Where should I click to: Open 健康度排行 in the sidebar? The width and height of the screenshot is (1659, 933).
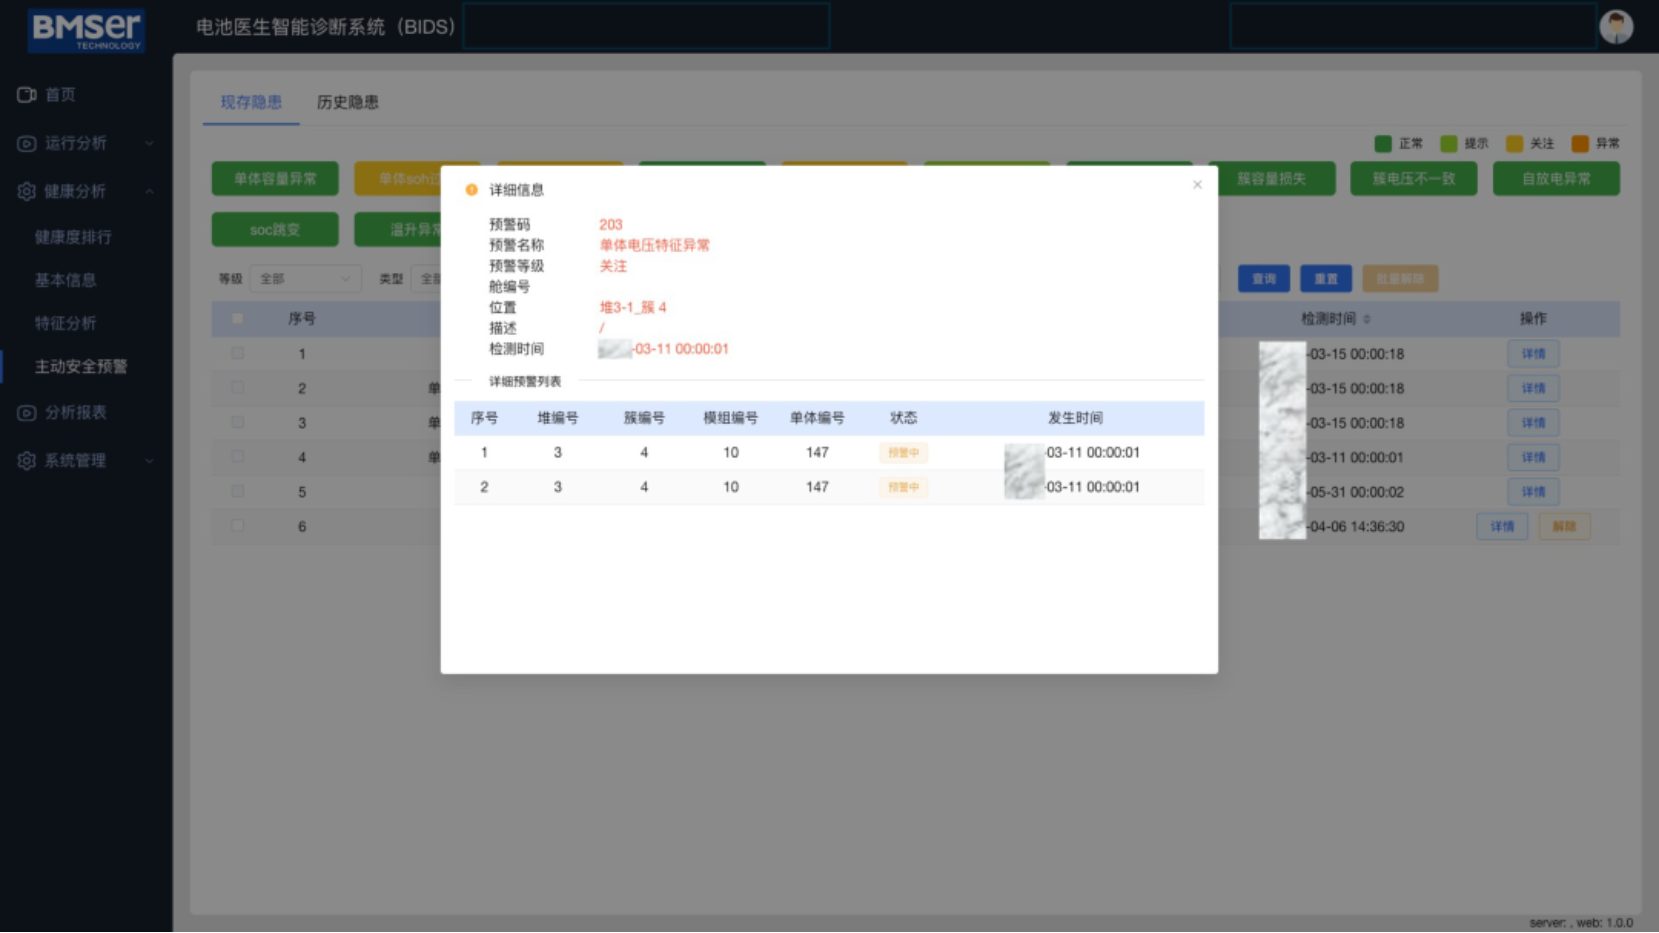pyautogui.click(x=73, y=237)
